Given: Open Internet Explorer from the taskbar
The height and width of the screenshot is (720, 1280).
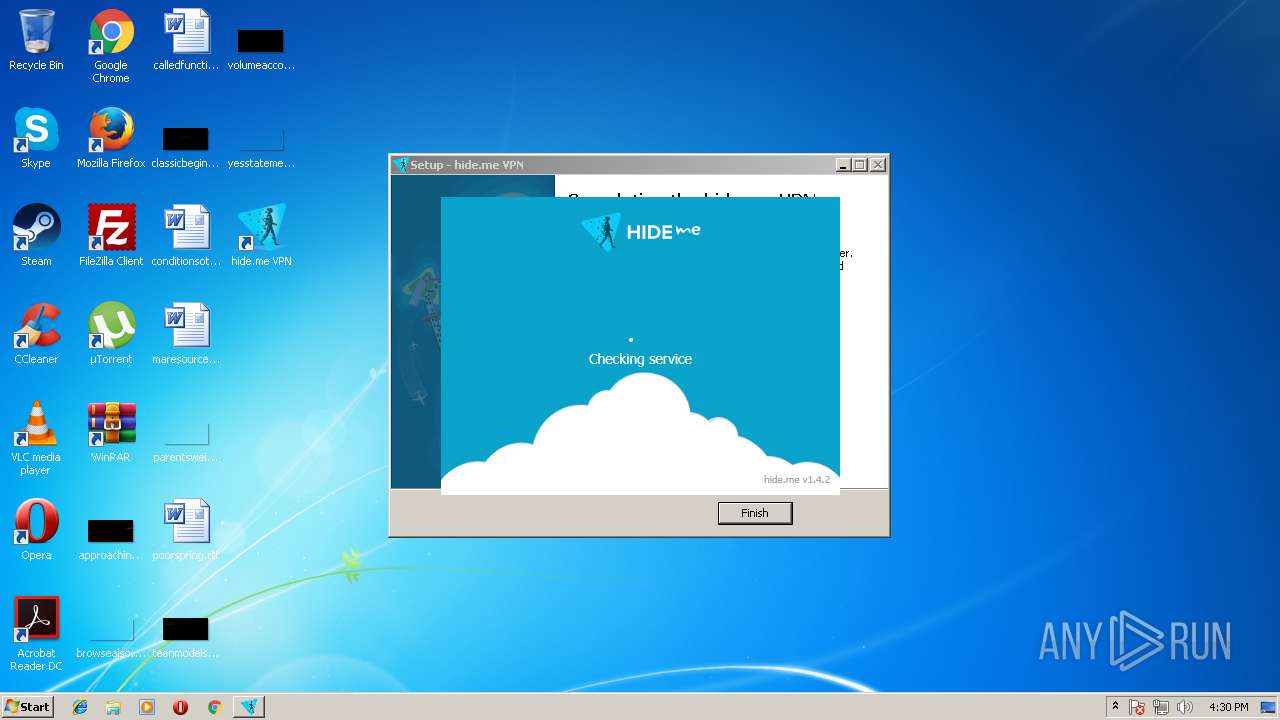Looking at the screenshot, I should click(80, 707).
